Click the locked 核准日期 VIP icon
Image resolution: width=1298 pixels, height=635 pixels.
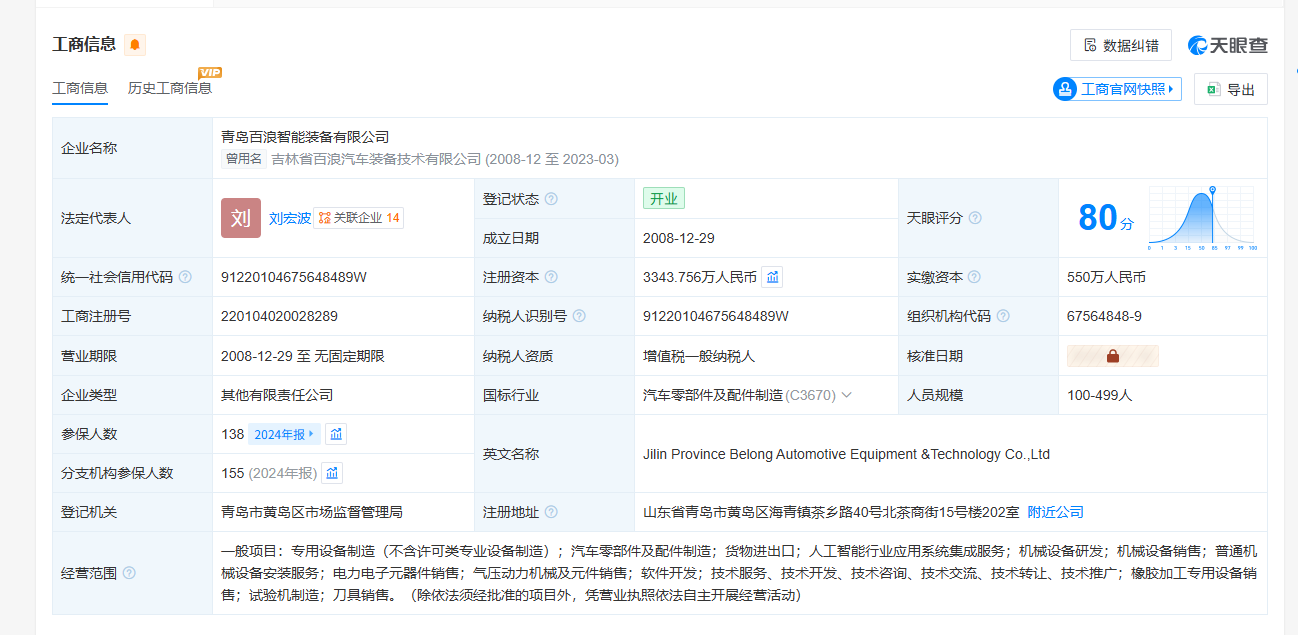point(1112,356)
